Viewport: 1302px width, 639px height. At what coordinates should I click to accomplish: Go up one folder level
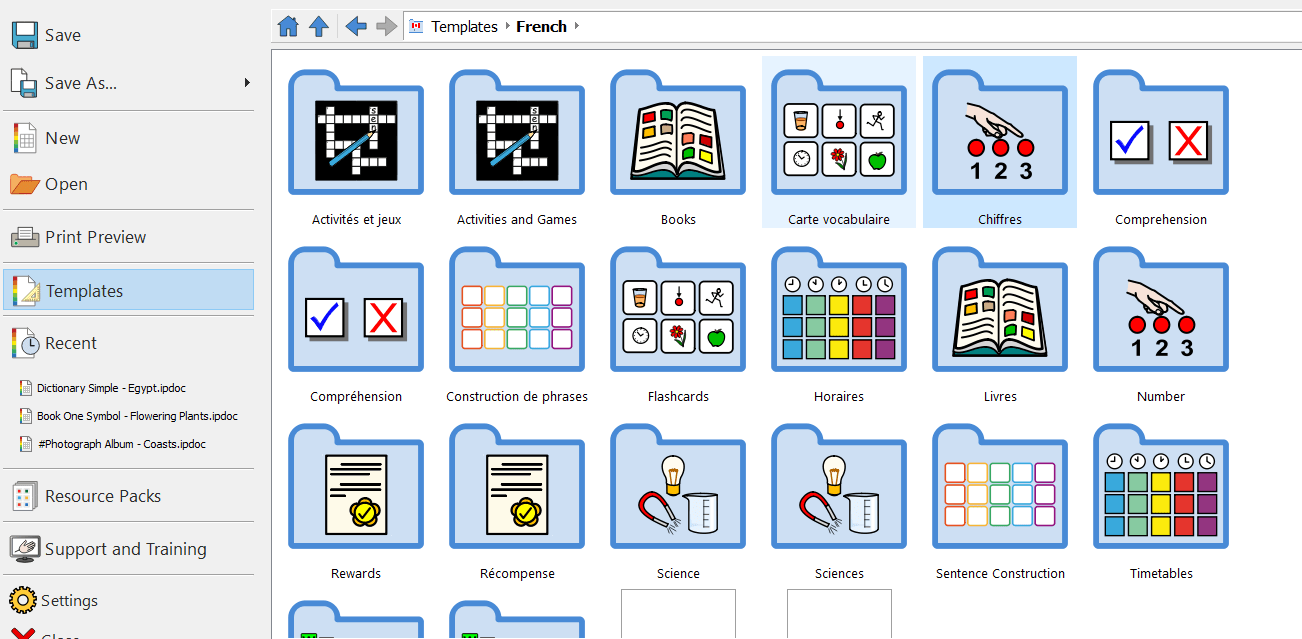pyautogui.click(x=319, y=27)
